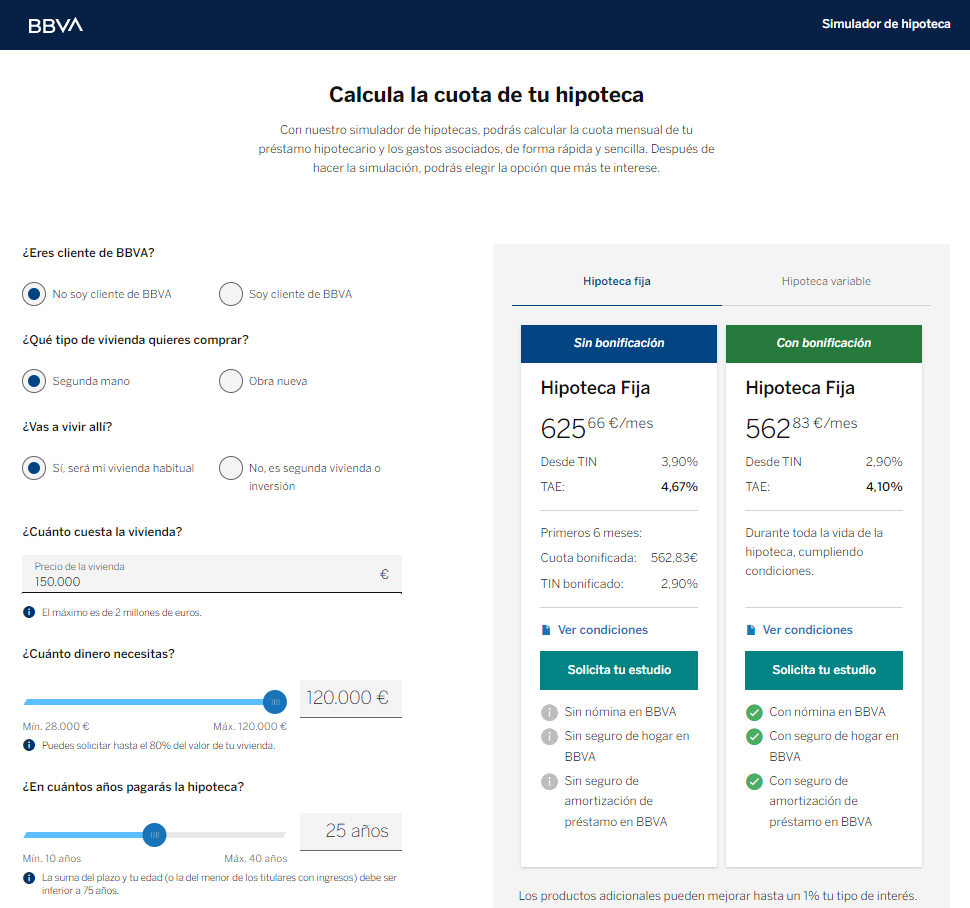
Task: Select No, es segunda vivienda o inversión
Action: click(x=231, y=468)
